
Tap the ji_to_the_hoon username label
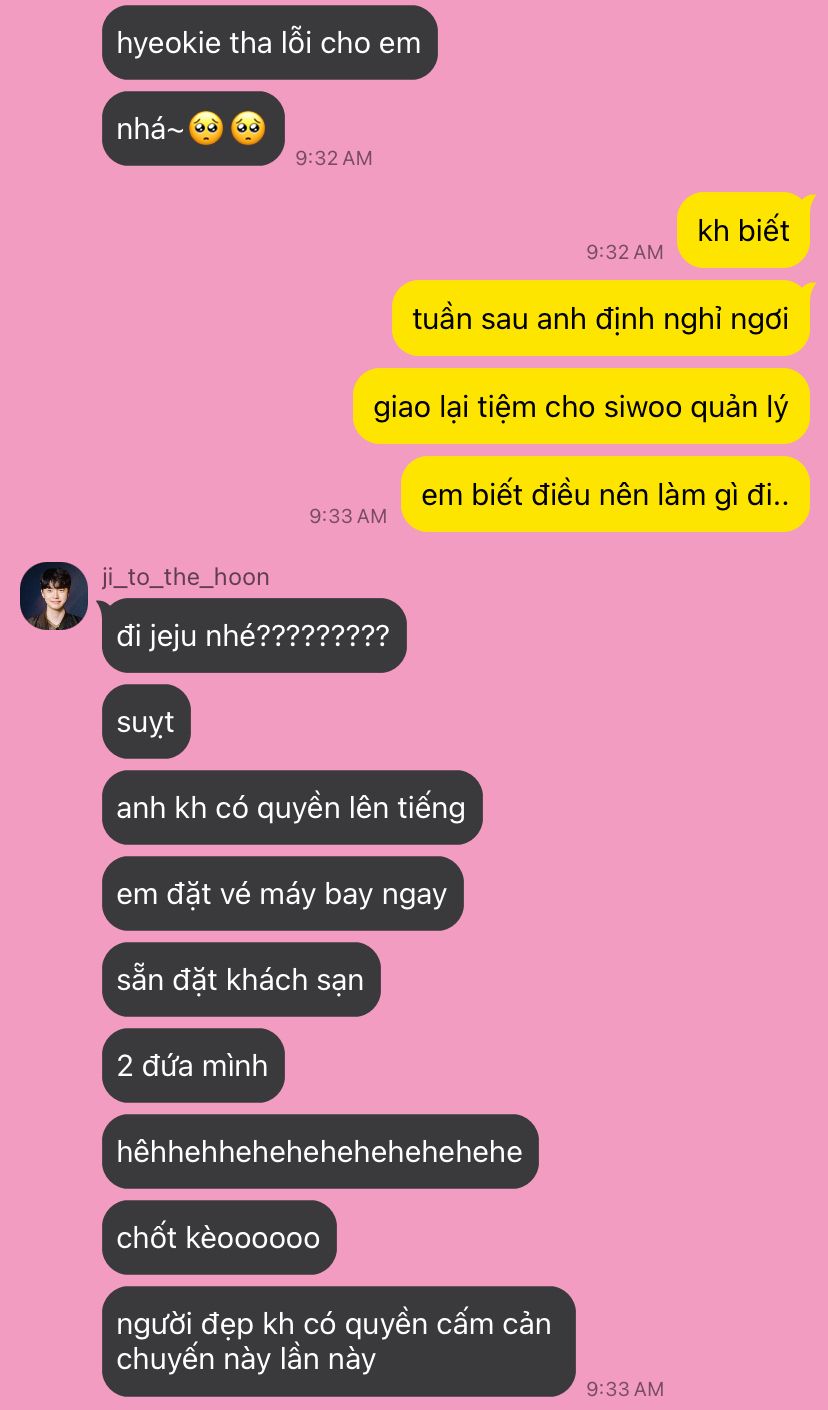click(186, 577)
